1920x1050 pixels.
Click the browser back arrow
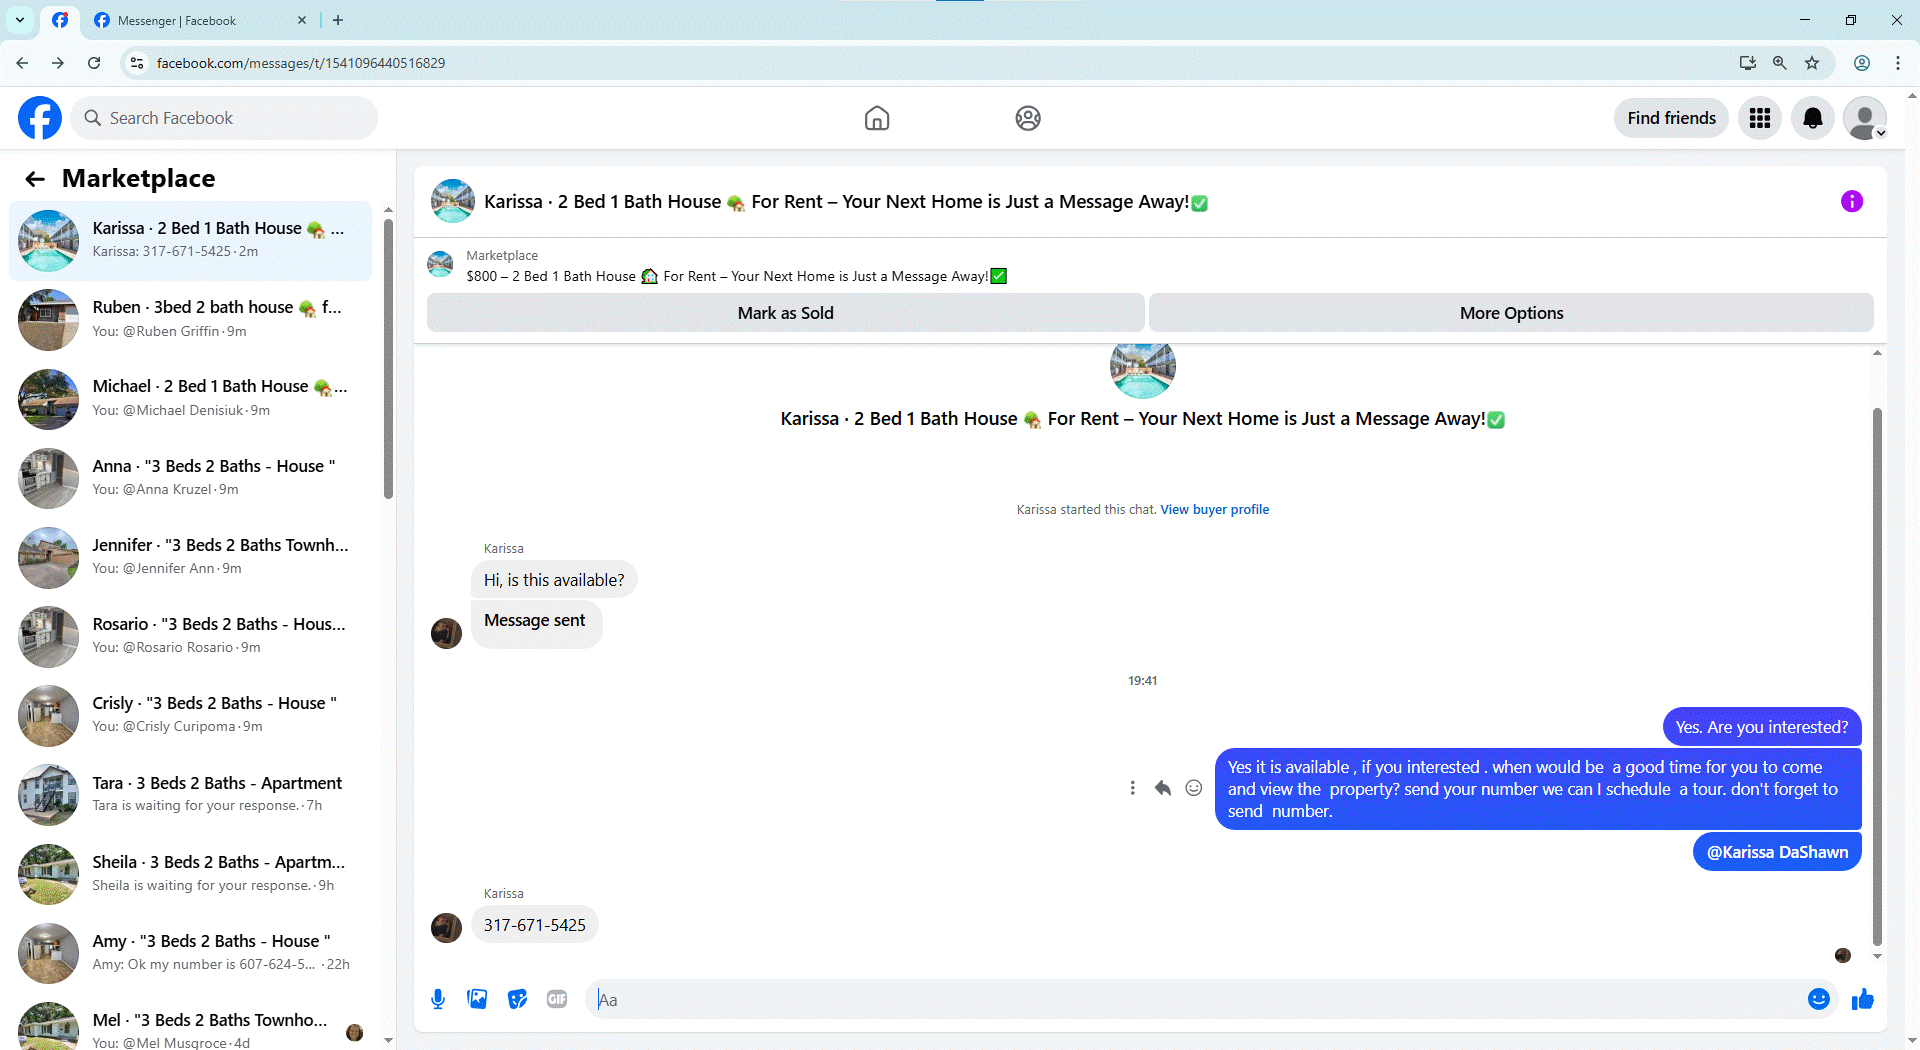click(x=22, y=63)
